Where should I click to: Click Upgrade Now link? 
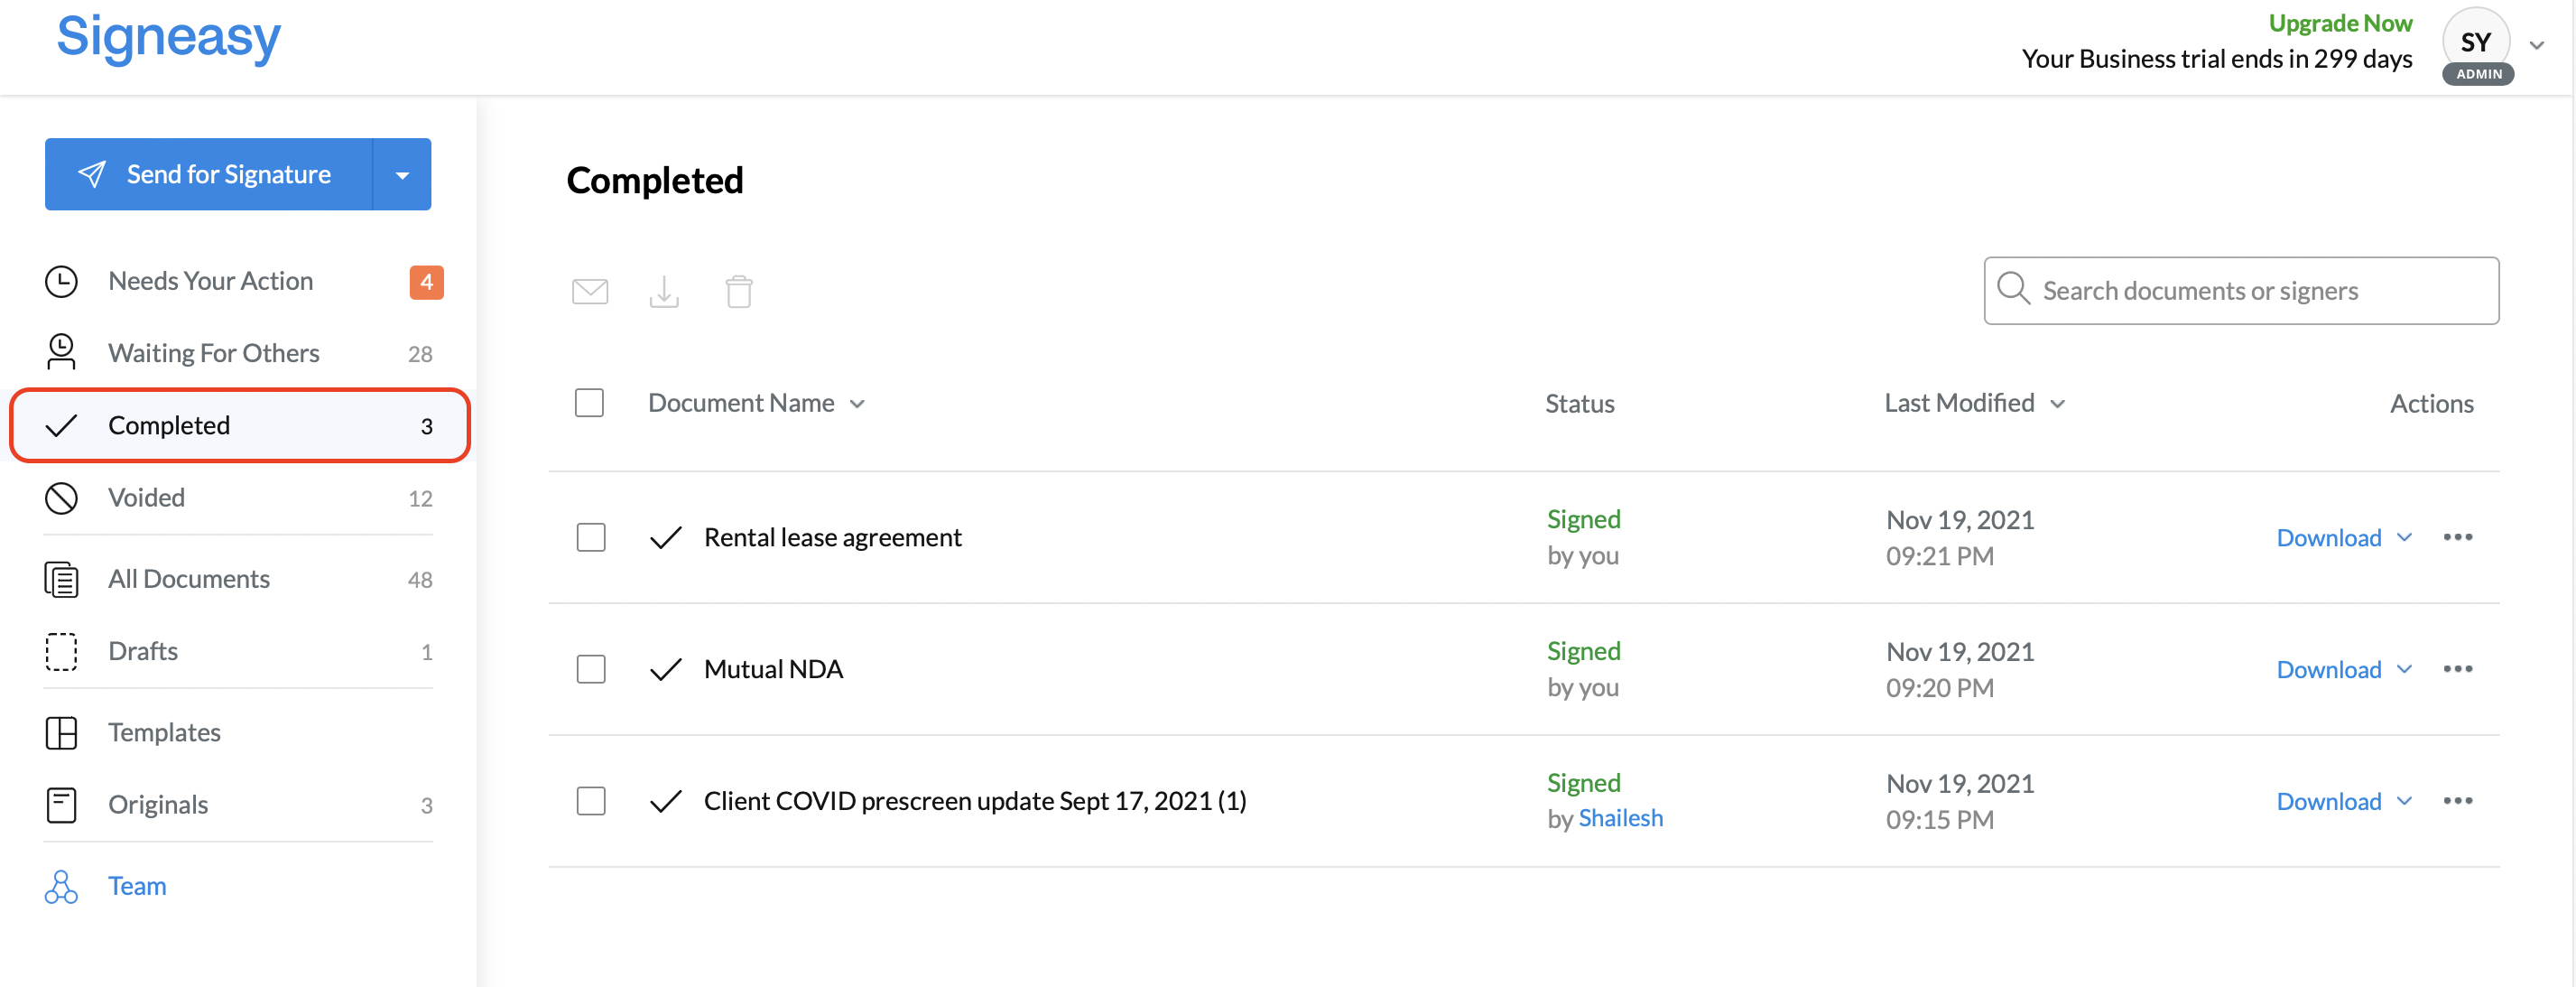pos(2340,23)
